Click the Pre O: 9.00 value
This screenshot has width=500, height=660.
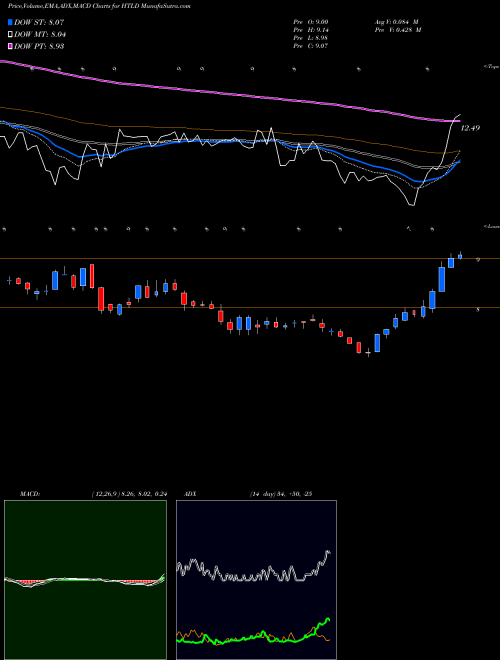click(311, 22)
